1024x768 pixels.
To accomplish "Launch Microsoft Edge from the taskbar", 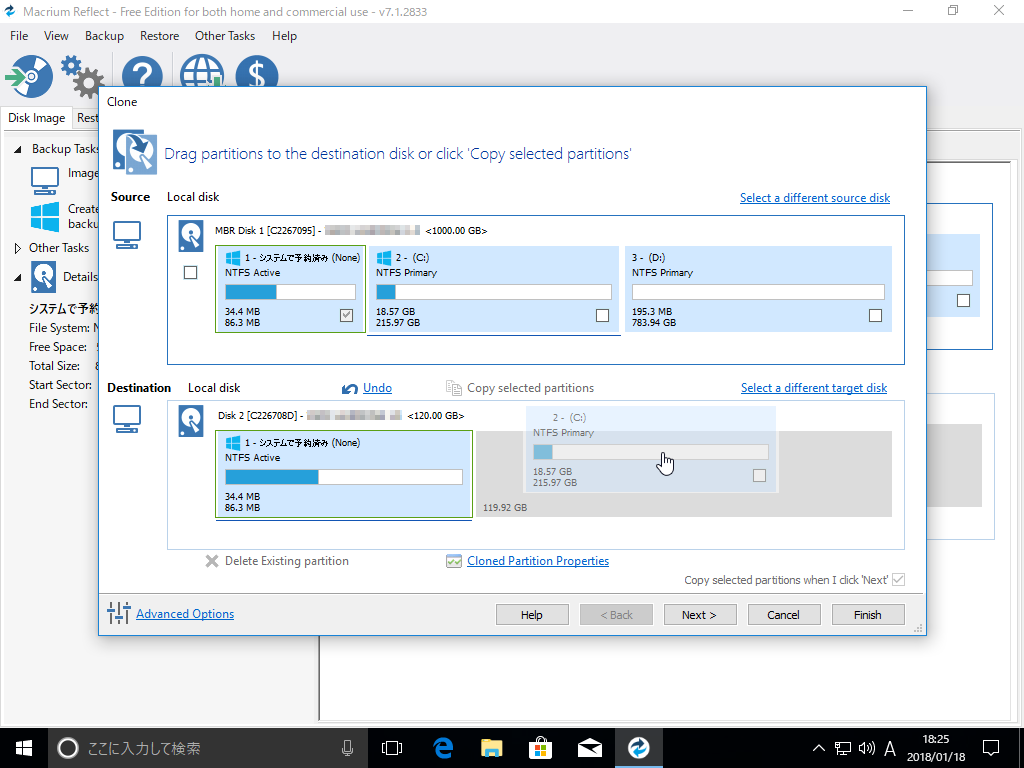I will click(x=443, y=748).
